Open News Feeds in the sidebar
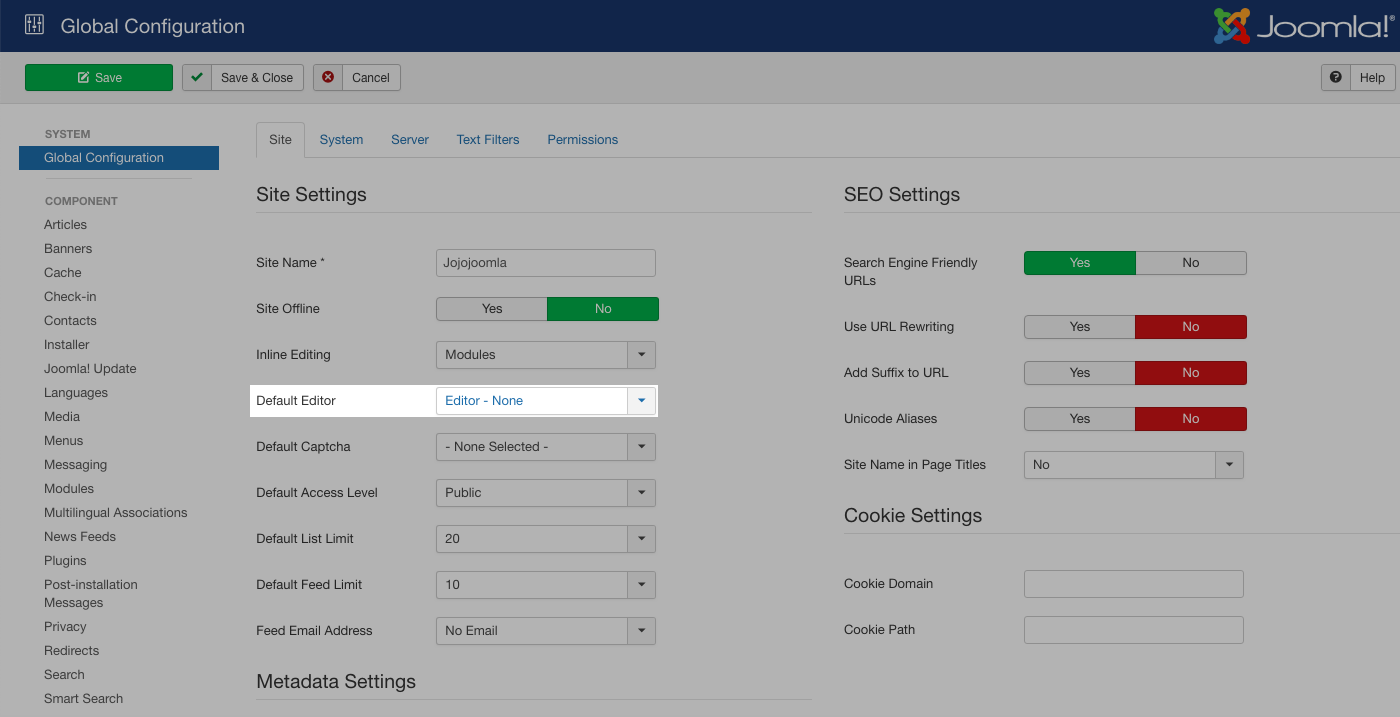The image size is (1400, 717). (80, 537)
